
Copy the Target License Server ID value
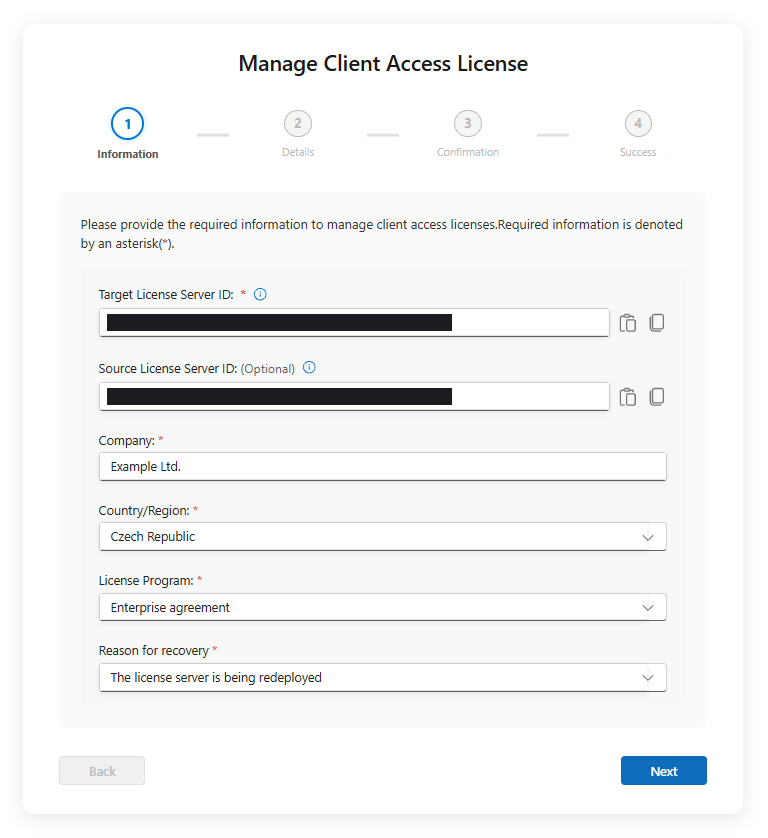[x=657, y=323]
